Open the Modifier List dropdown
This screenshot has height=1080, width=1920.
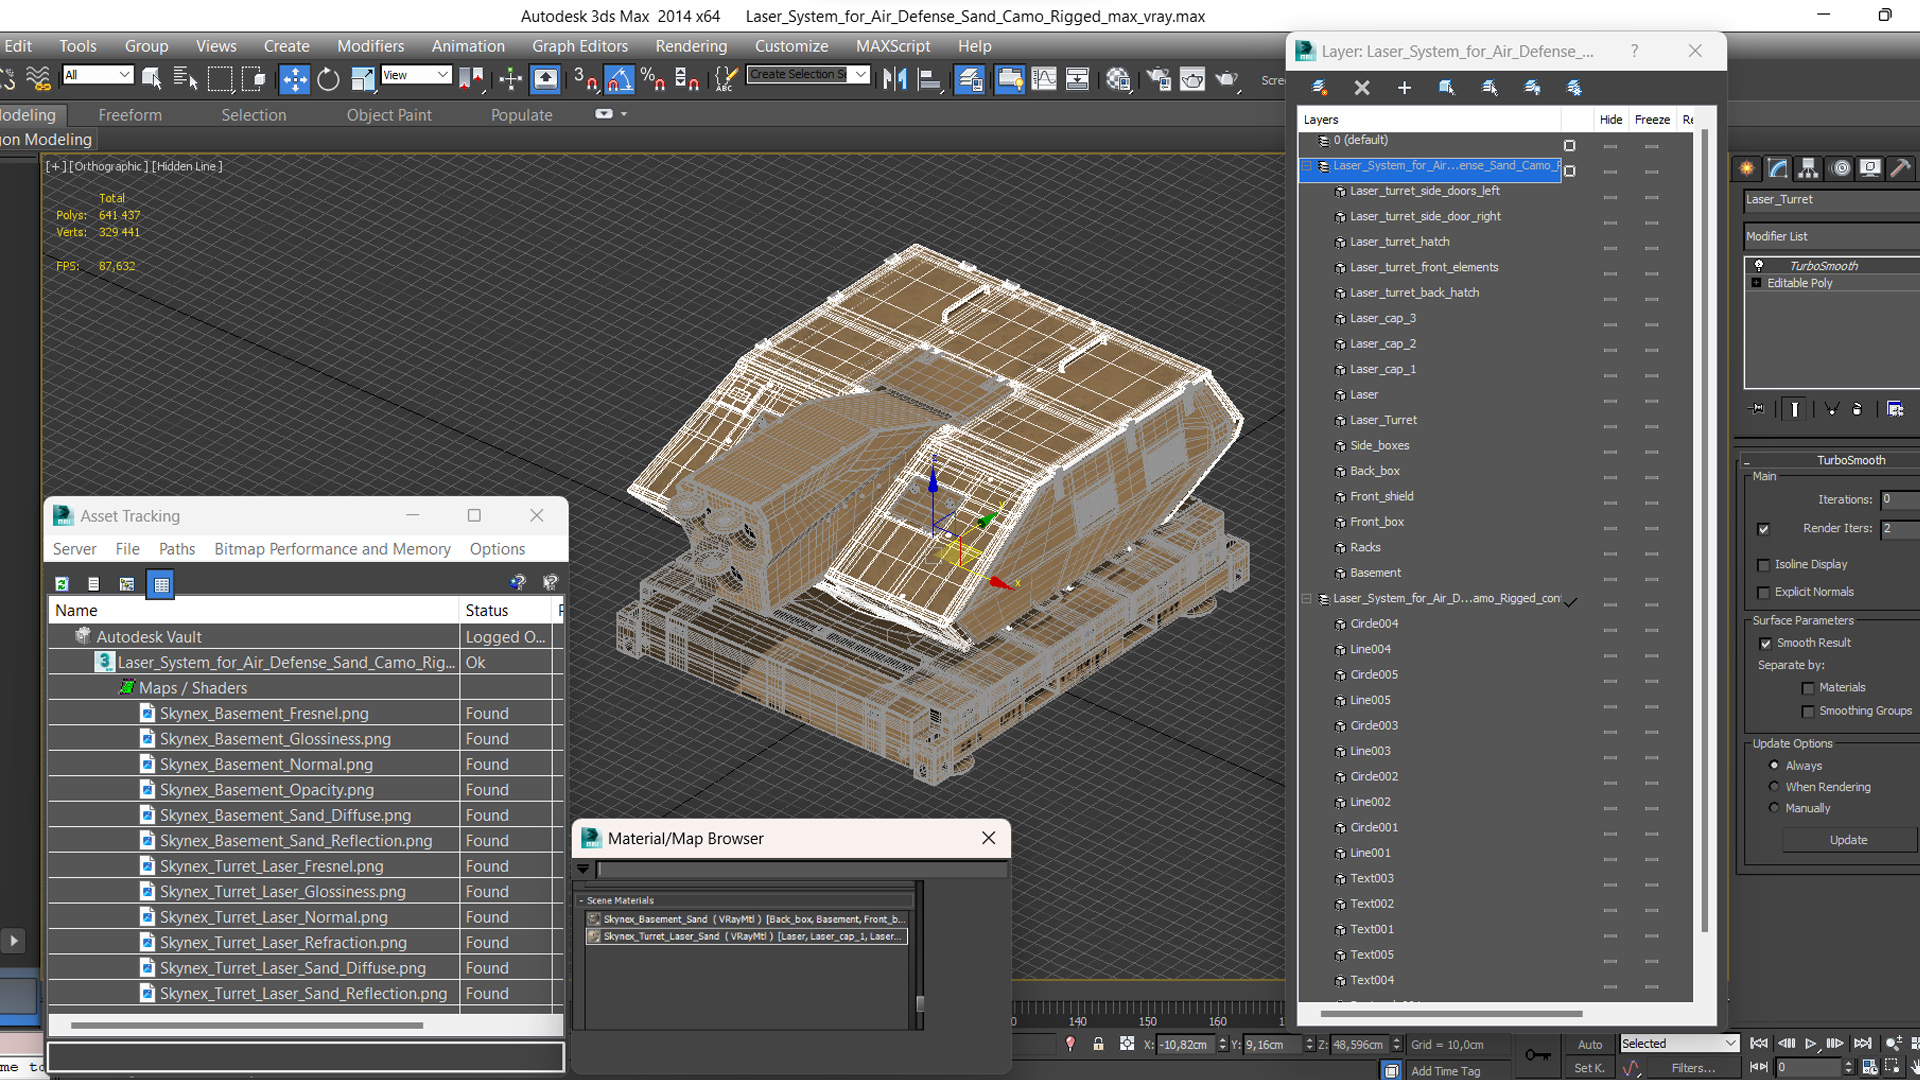pyautogui.click(x=1831, y=237)
